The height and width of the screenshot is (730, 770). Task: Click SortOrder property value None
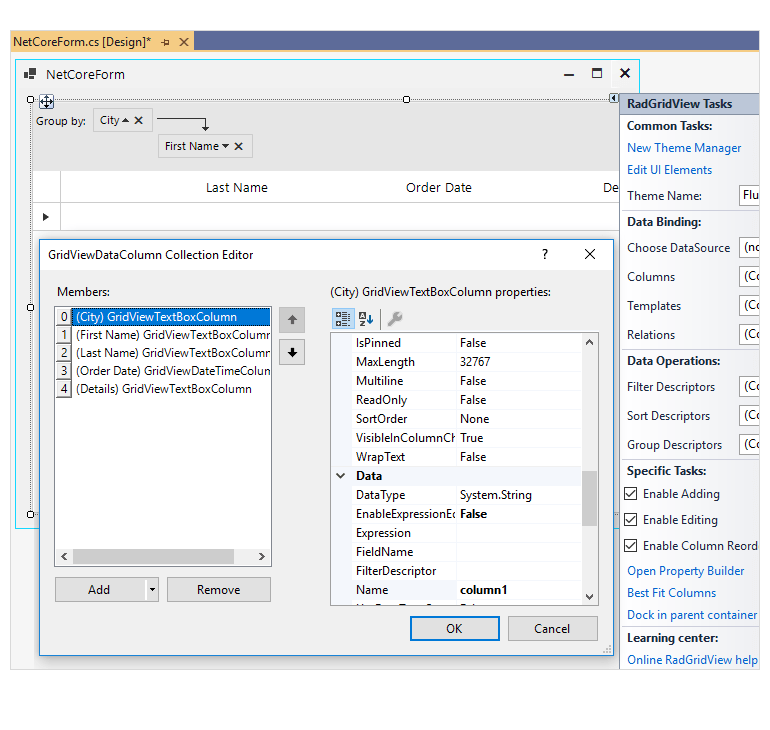[520, 419]
